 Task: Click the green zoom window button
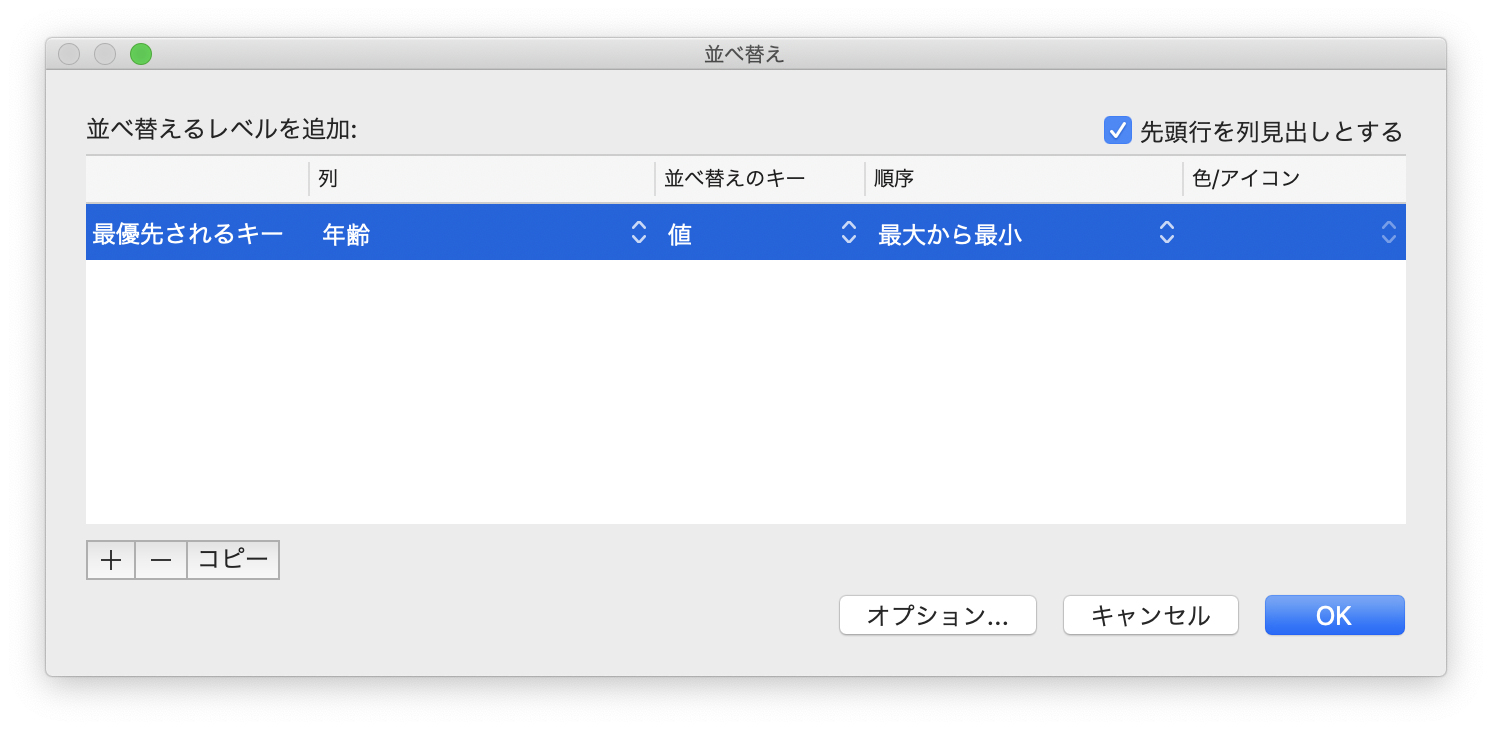pyautogui.click(x=141, y=54)
